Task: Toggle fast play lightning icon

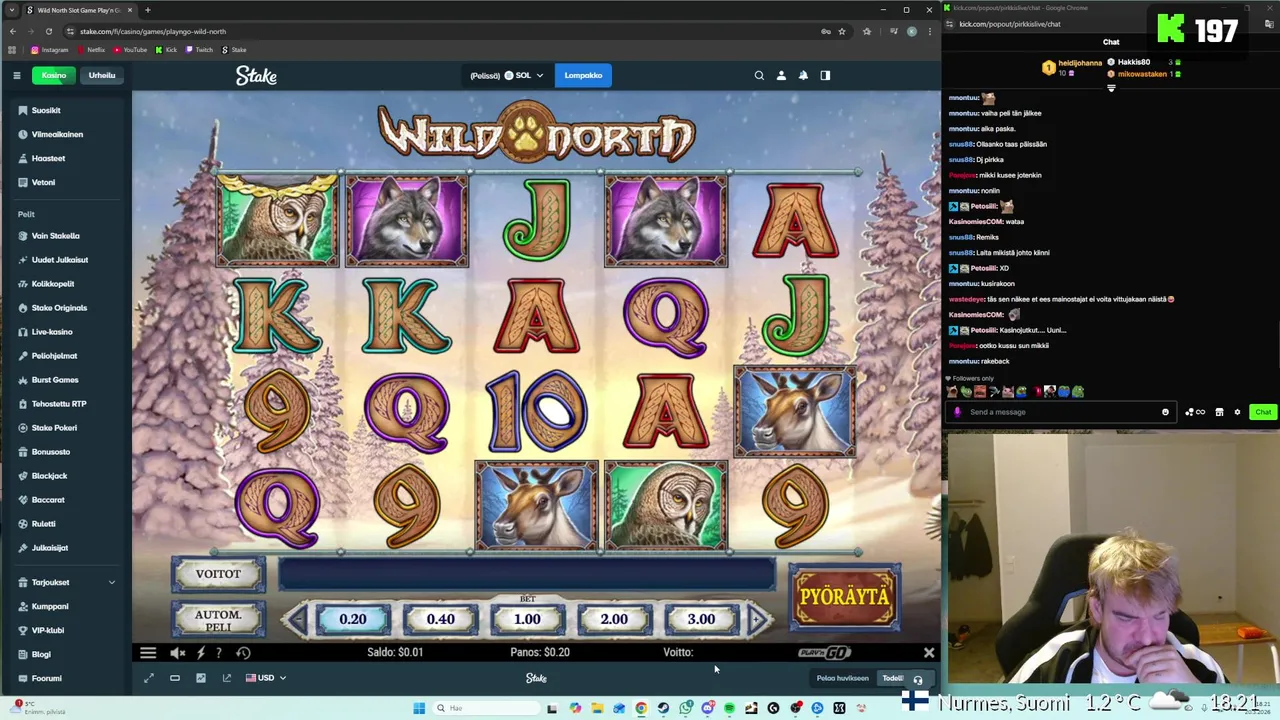Action: click(200, 653)
